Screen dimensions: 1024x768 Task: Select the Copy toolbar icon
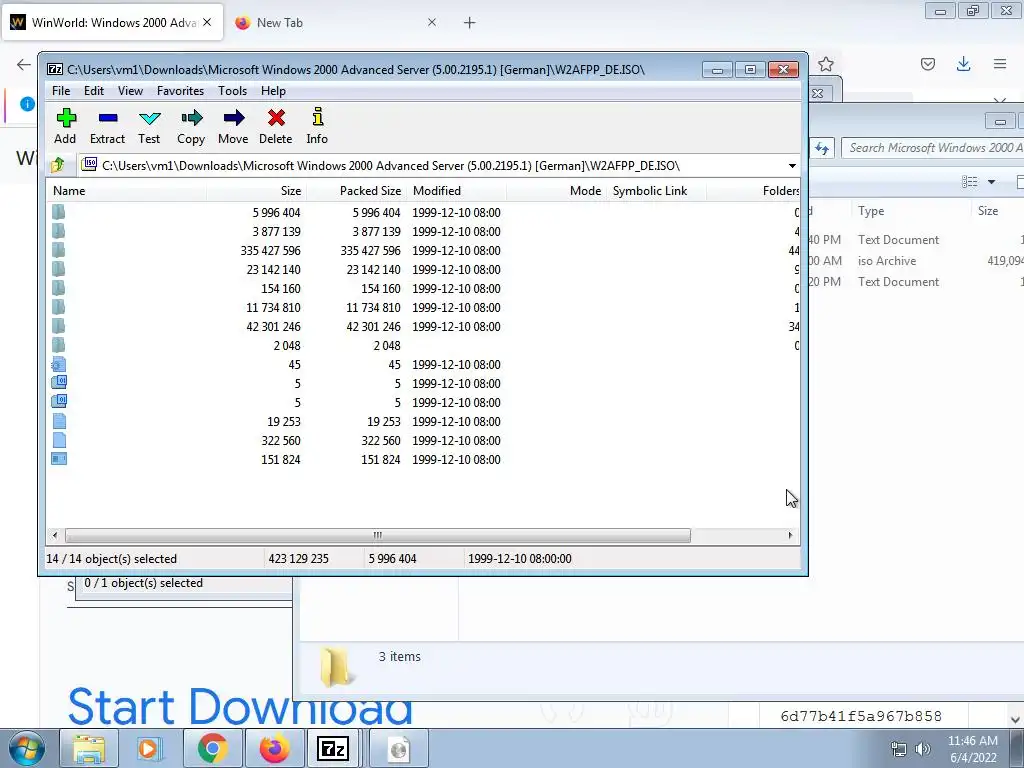pyautogui.click(x=191, y=126)
